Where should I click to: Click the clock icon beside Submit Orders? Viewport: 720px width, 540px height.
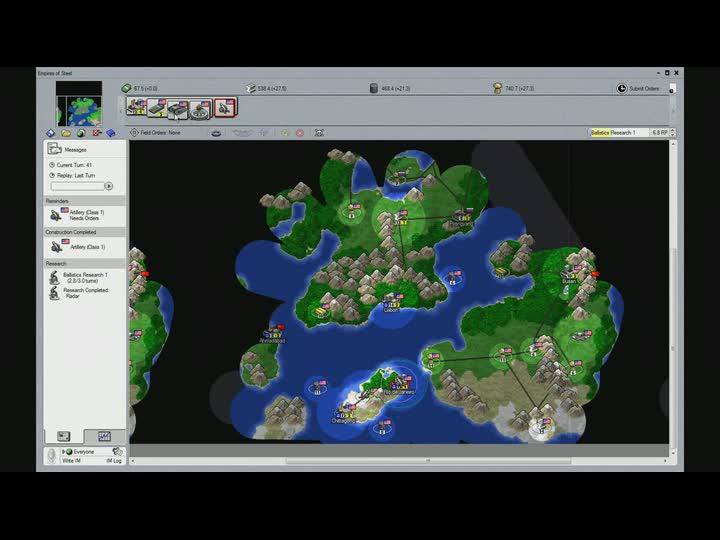(621, 88)
